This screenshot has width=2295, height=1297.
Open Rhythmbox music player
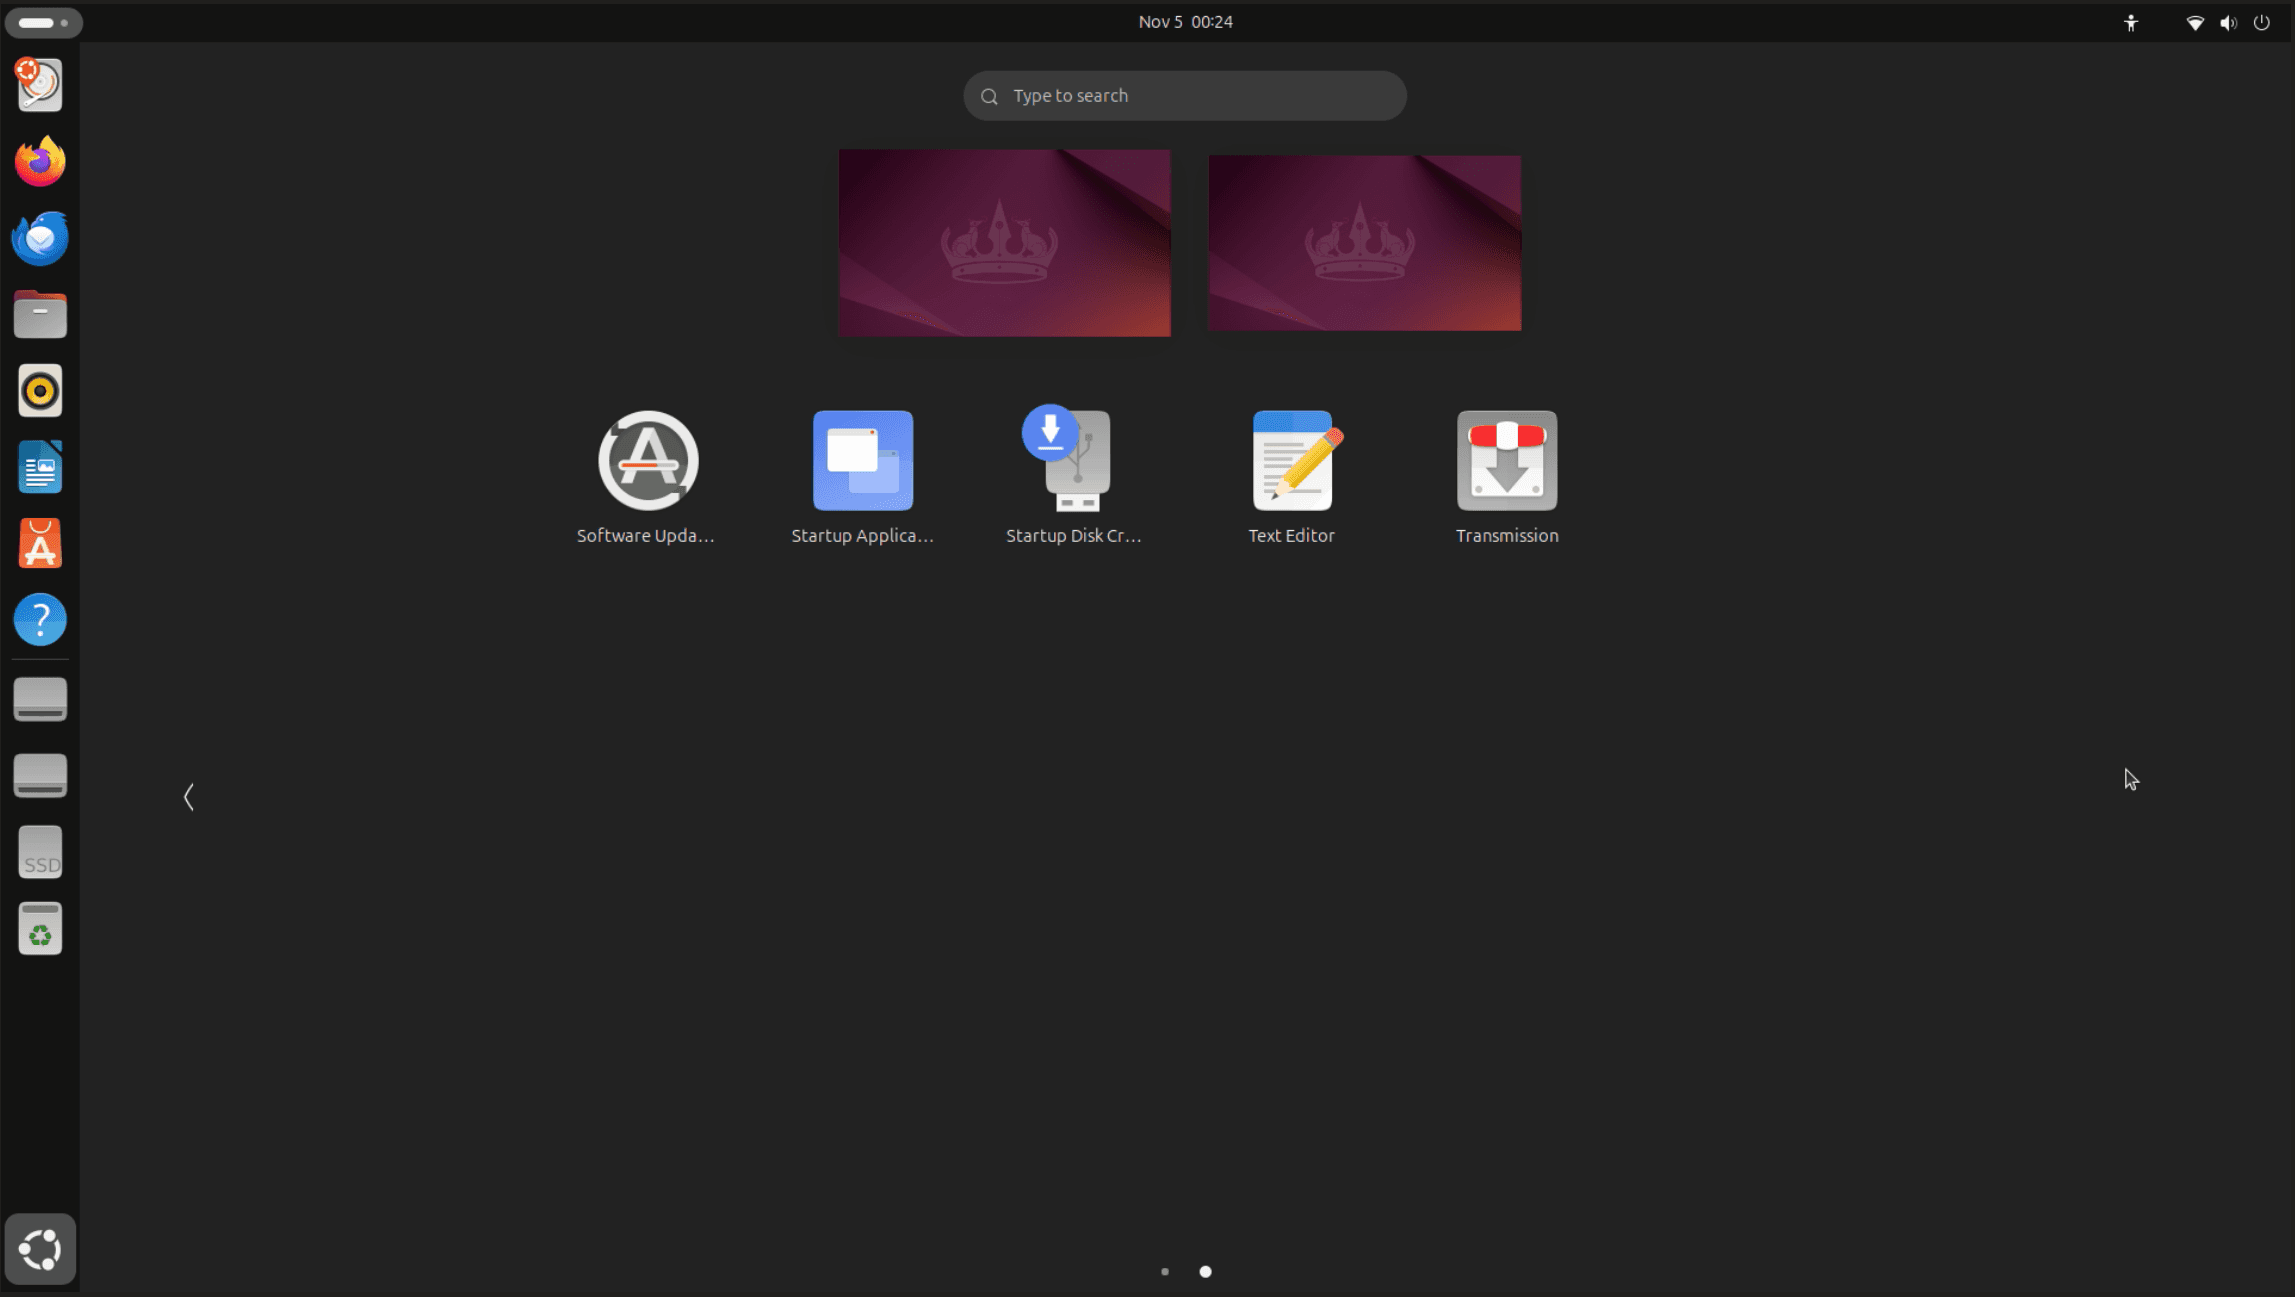pos(40,391)
